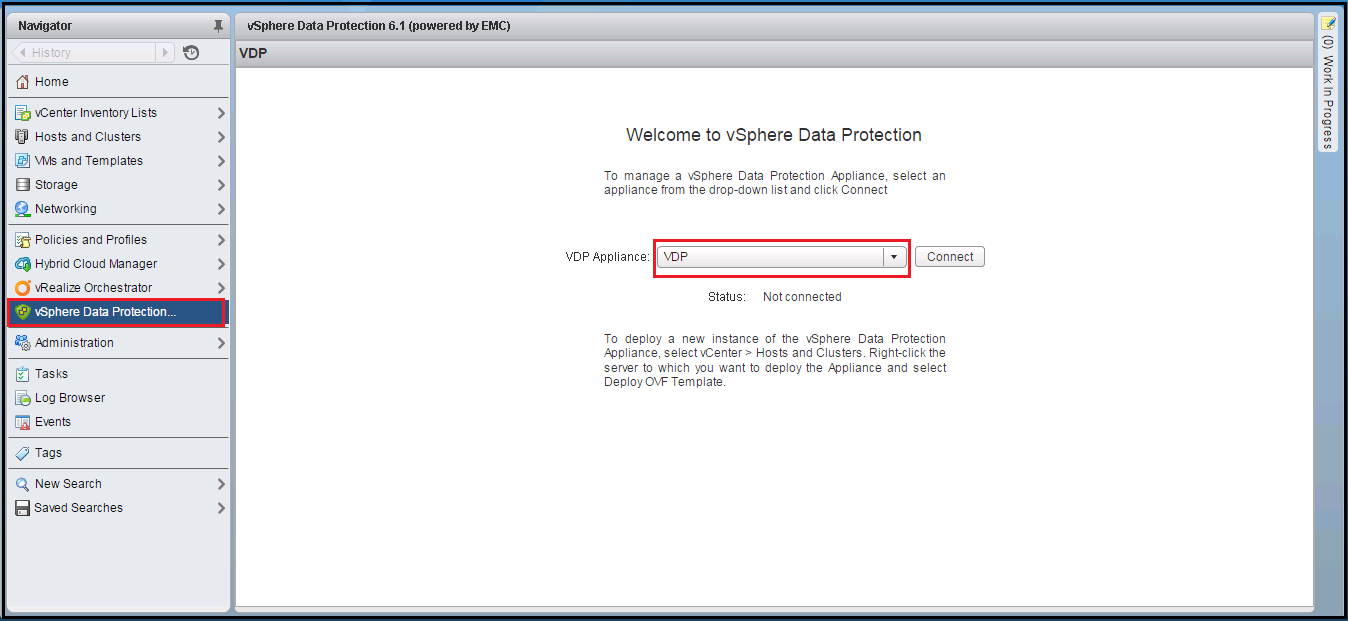Click the Networking globe icon

[x=23, y=209]
